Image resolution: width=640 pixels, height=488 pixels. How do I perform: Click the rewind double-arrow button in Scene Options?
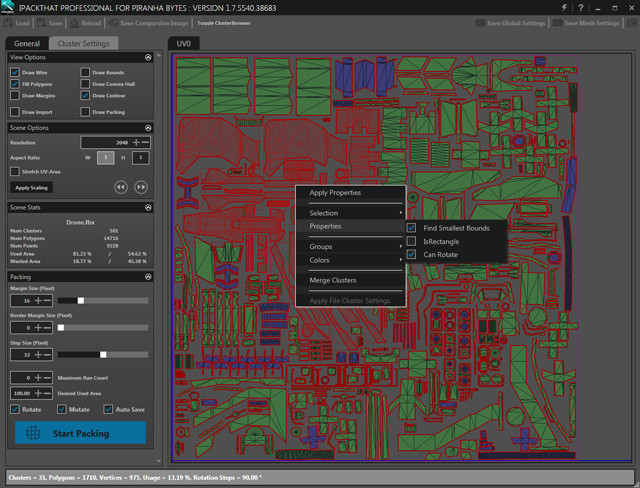pos(120,186)
